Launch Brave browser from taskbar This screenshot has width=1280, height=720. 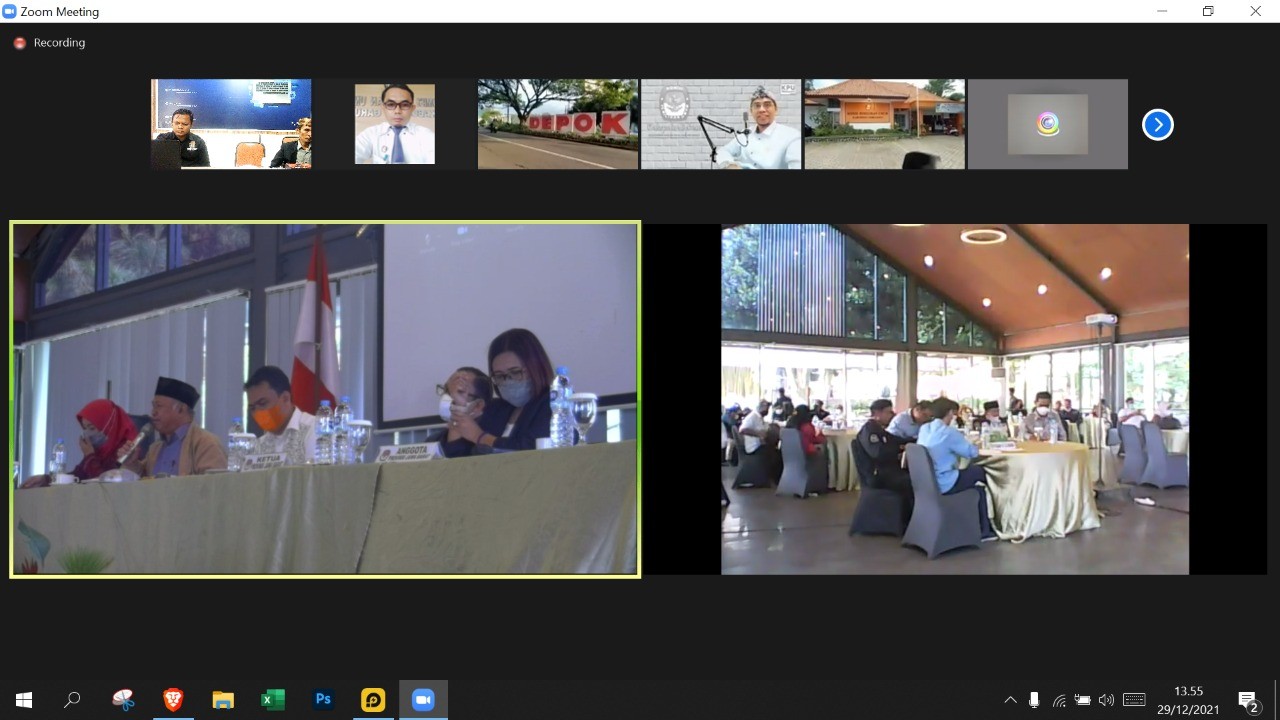173,700
